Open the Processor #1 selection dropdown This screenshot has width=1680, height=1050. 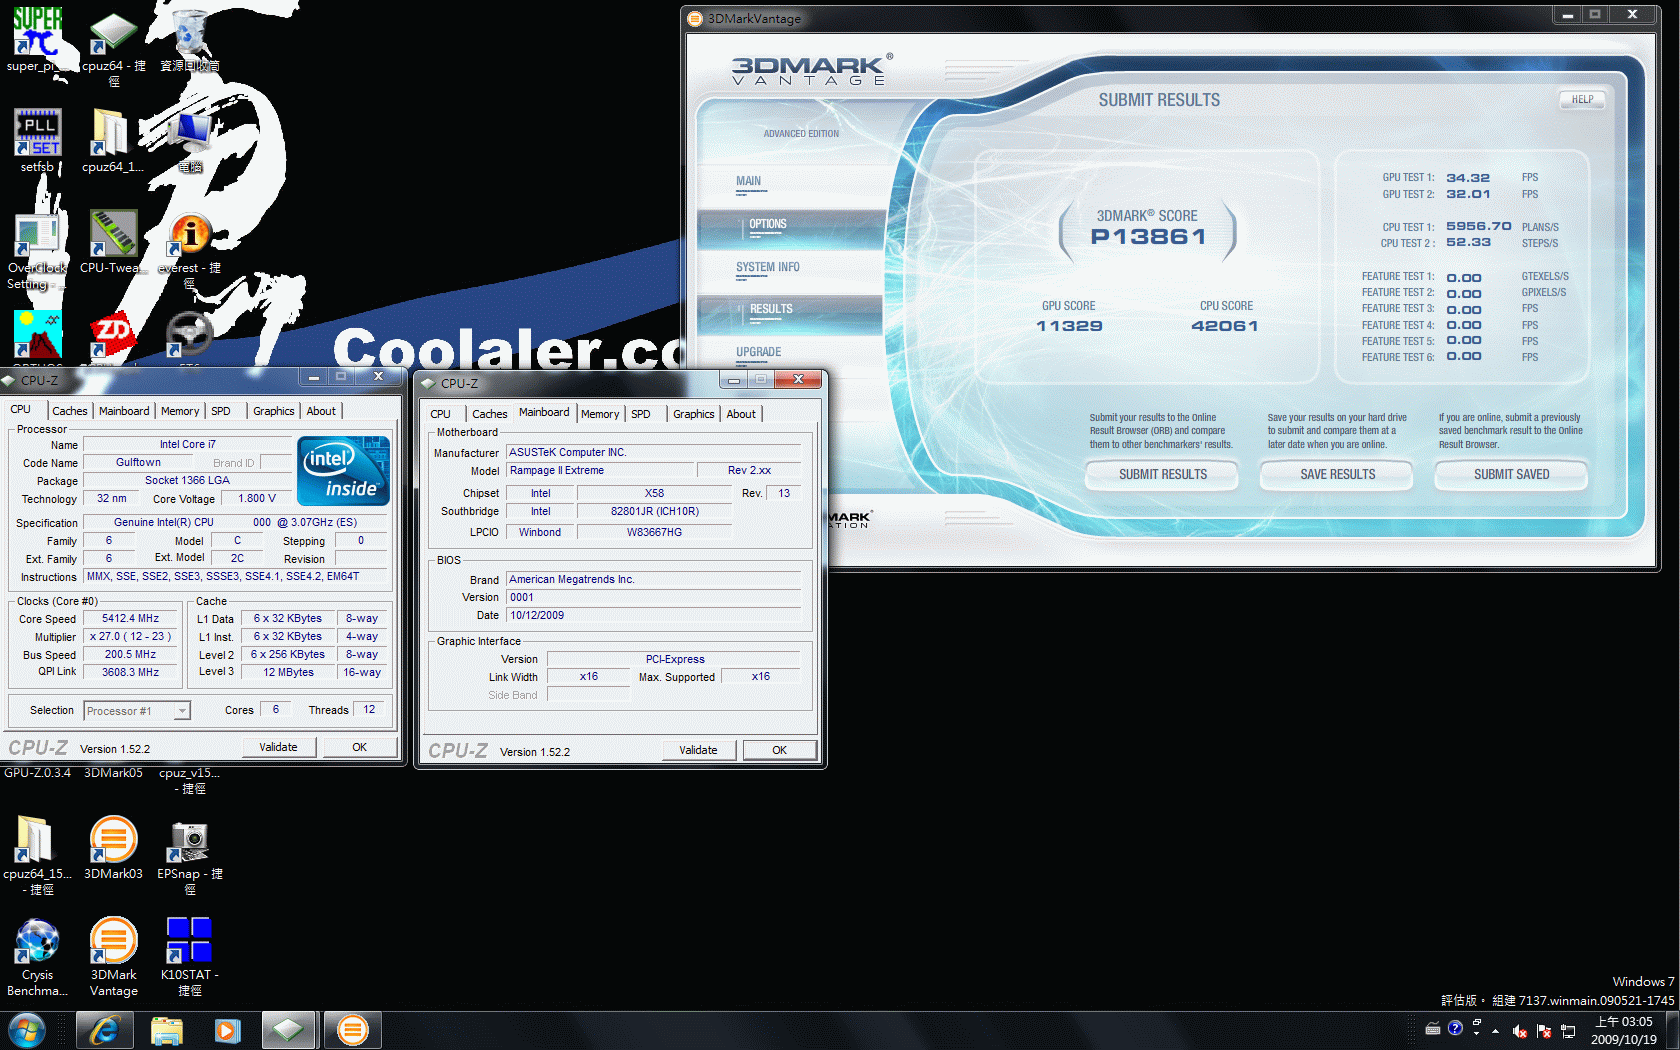coord(137,711)
